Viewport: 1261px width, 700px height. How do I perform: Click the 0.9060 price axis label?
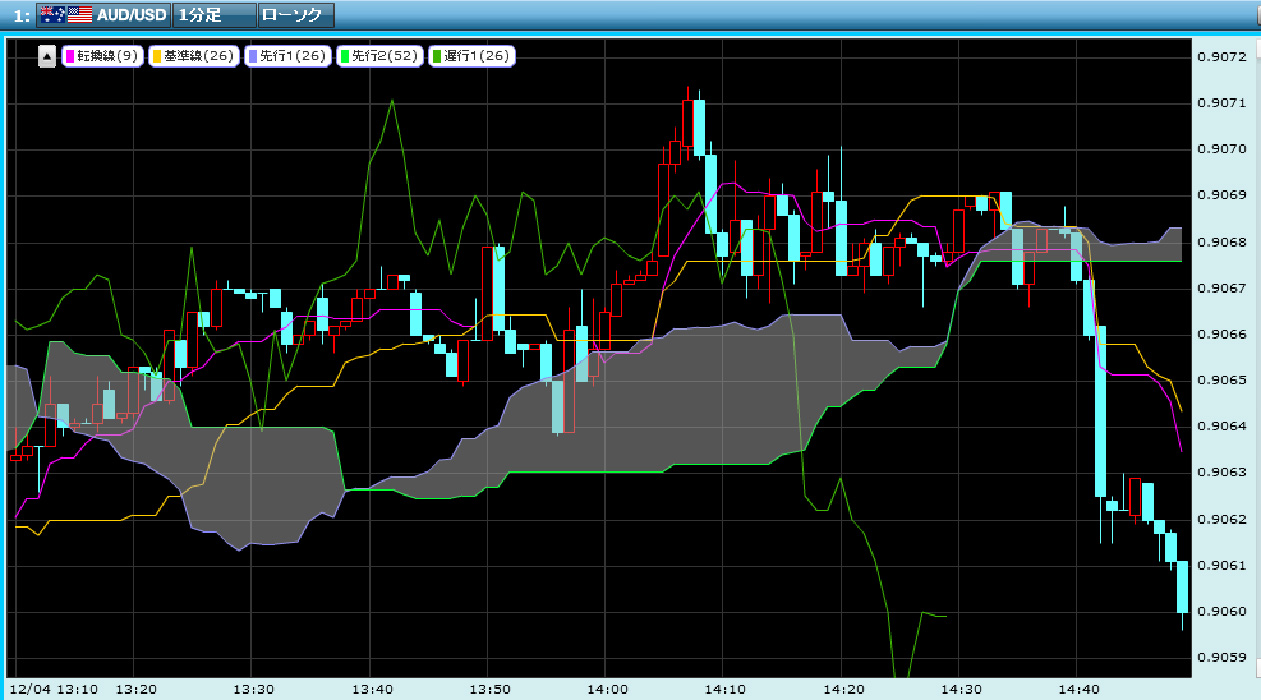coord(1222,612)
